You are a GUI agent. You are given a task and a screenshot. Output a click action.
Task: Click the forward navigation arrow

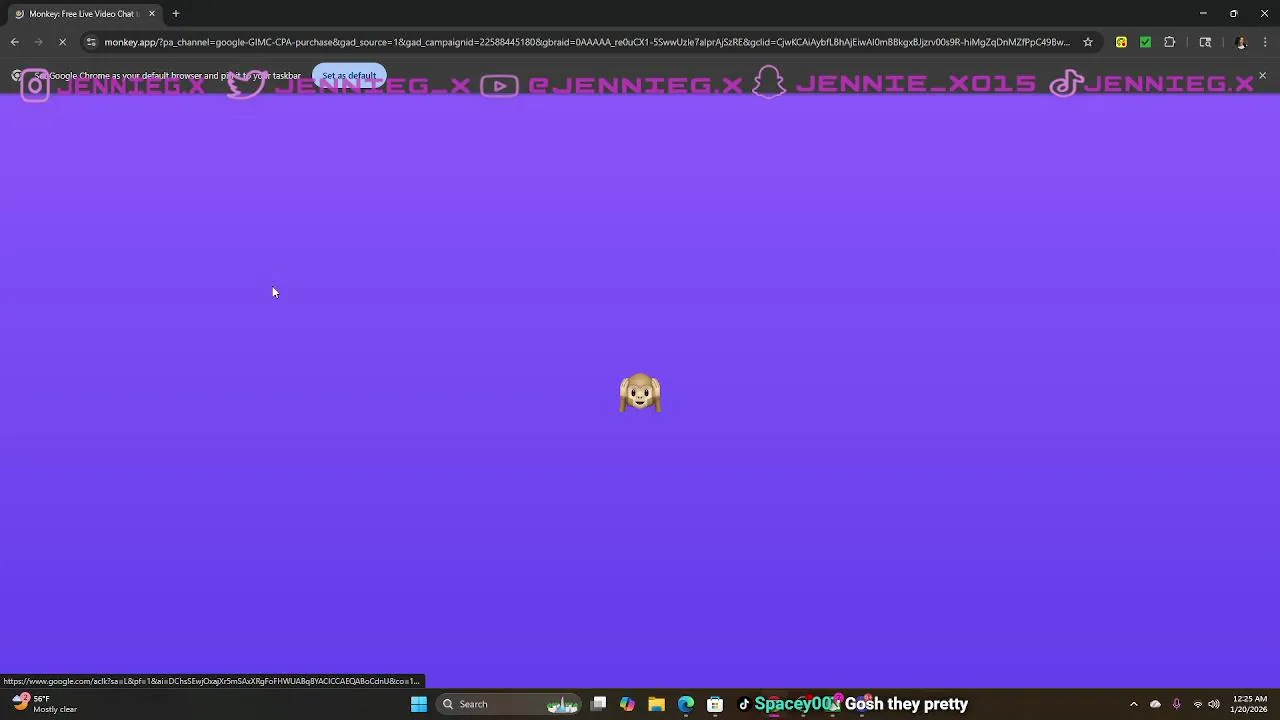click(38, 42)
